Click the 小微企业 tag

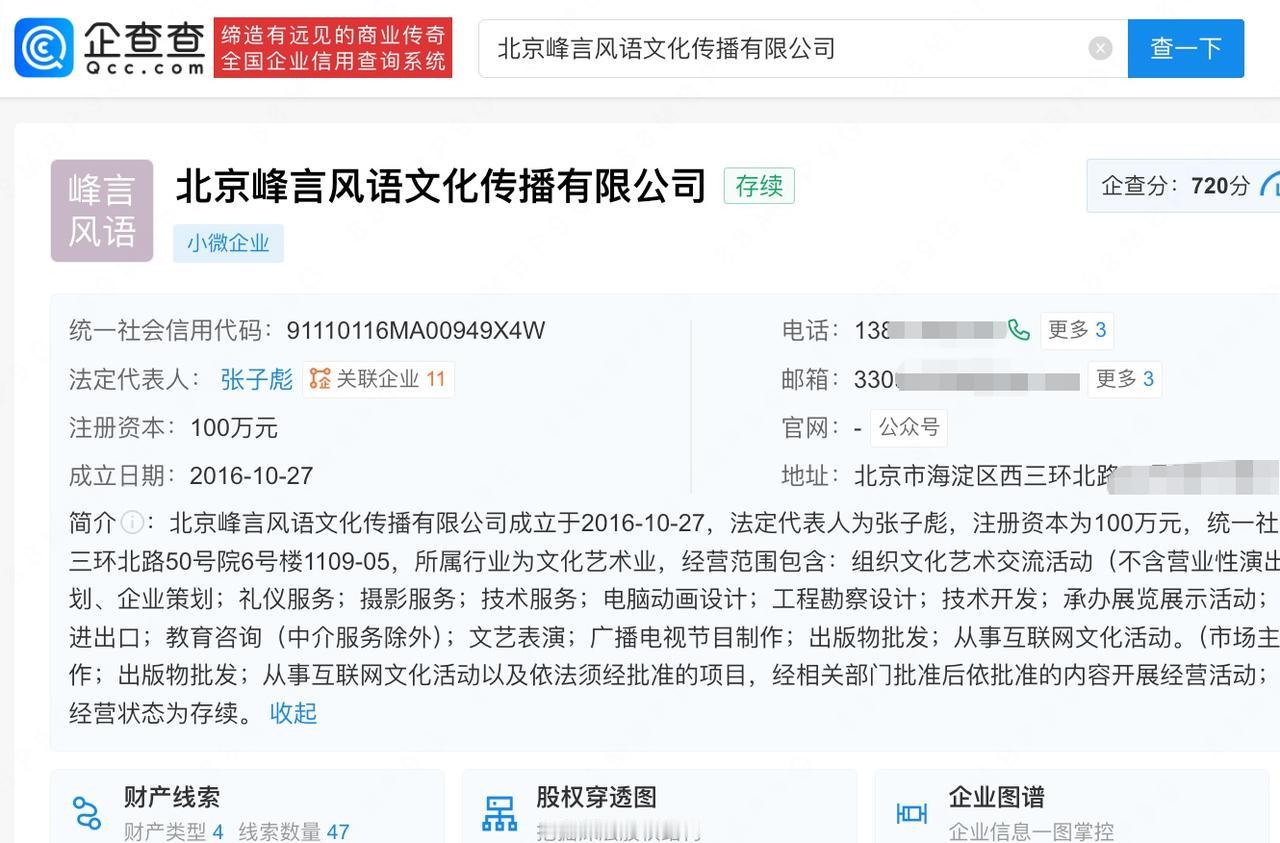(228, 243)
